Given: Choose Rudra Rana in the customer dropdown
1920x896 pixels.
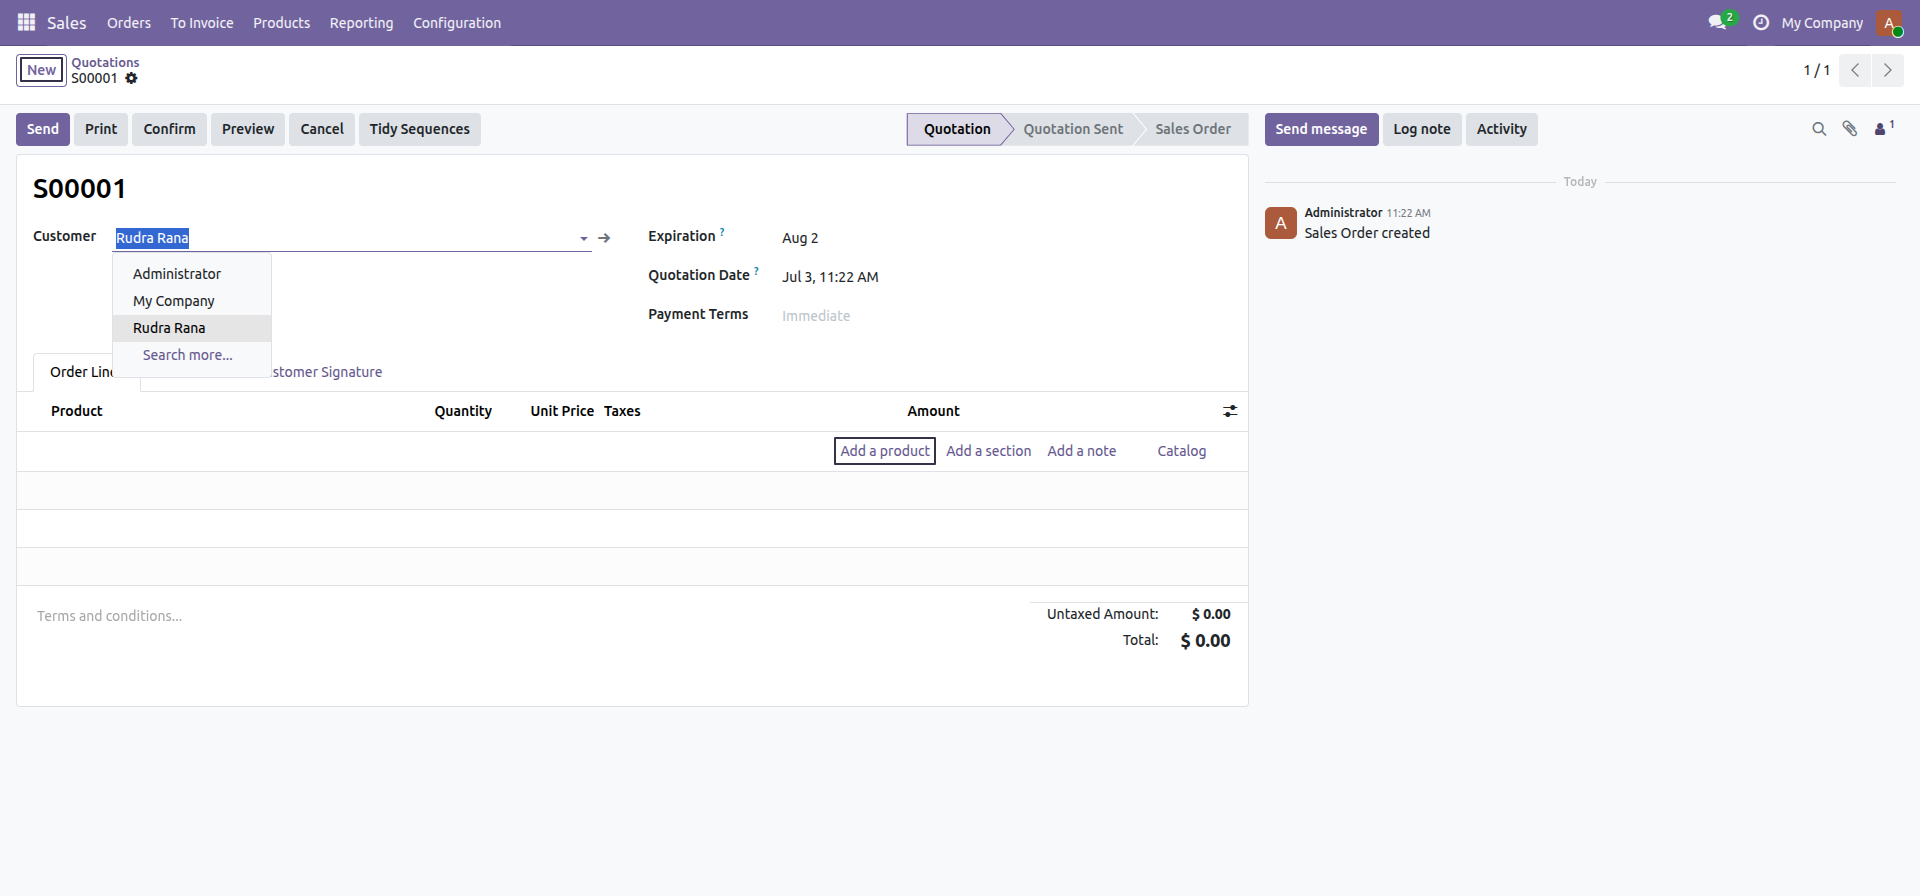Looking at the screenshot, I should [192, 328].
